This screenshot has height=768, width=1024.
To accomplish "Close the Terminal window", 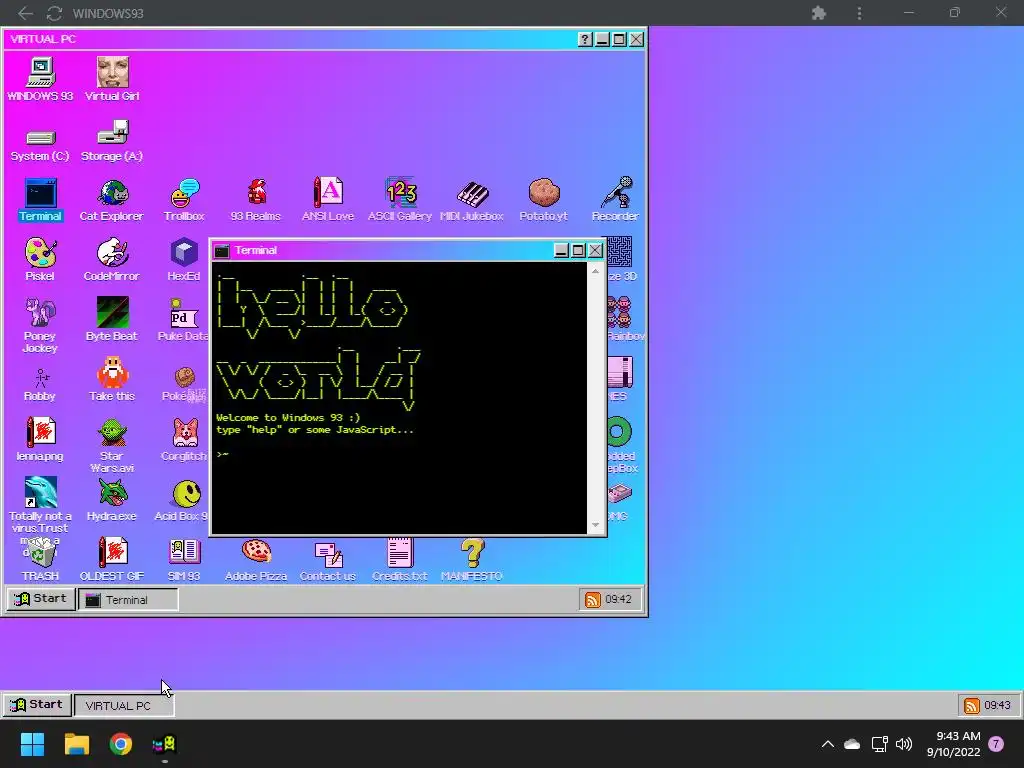I will 595,250.
